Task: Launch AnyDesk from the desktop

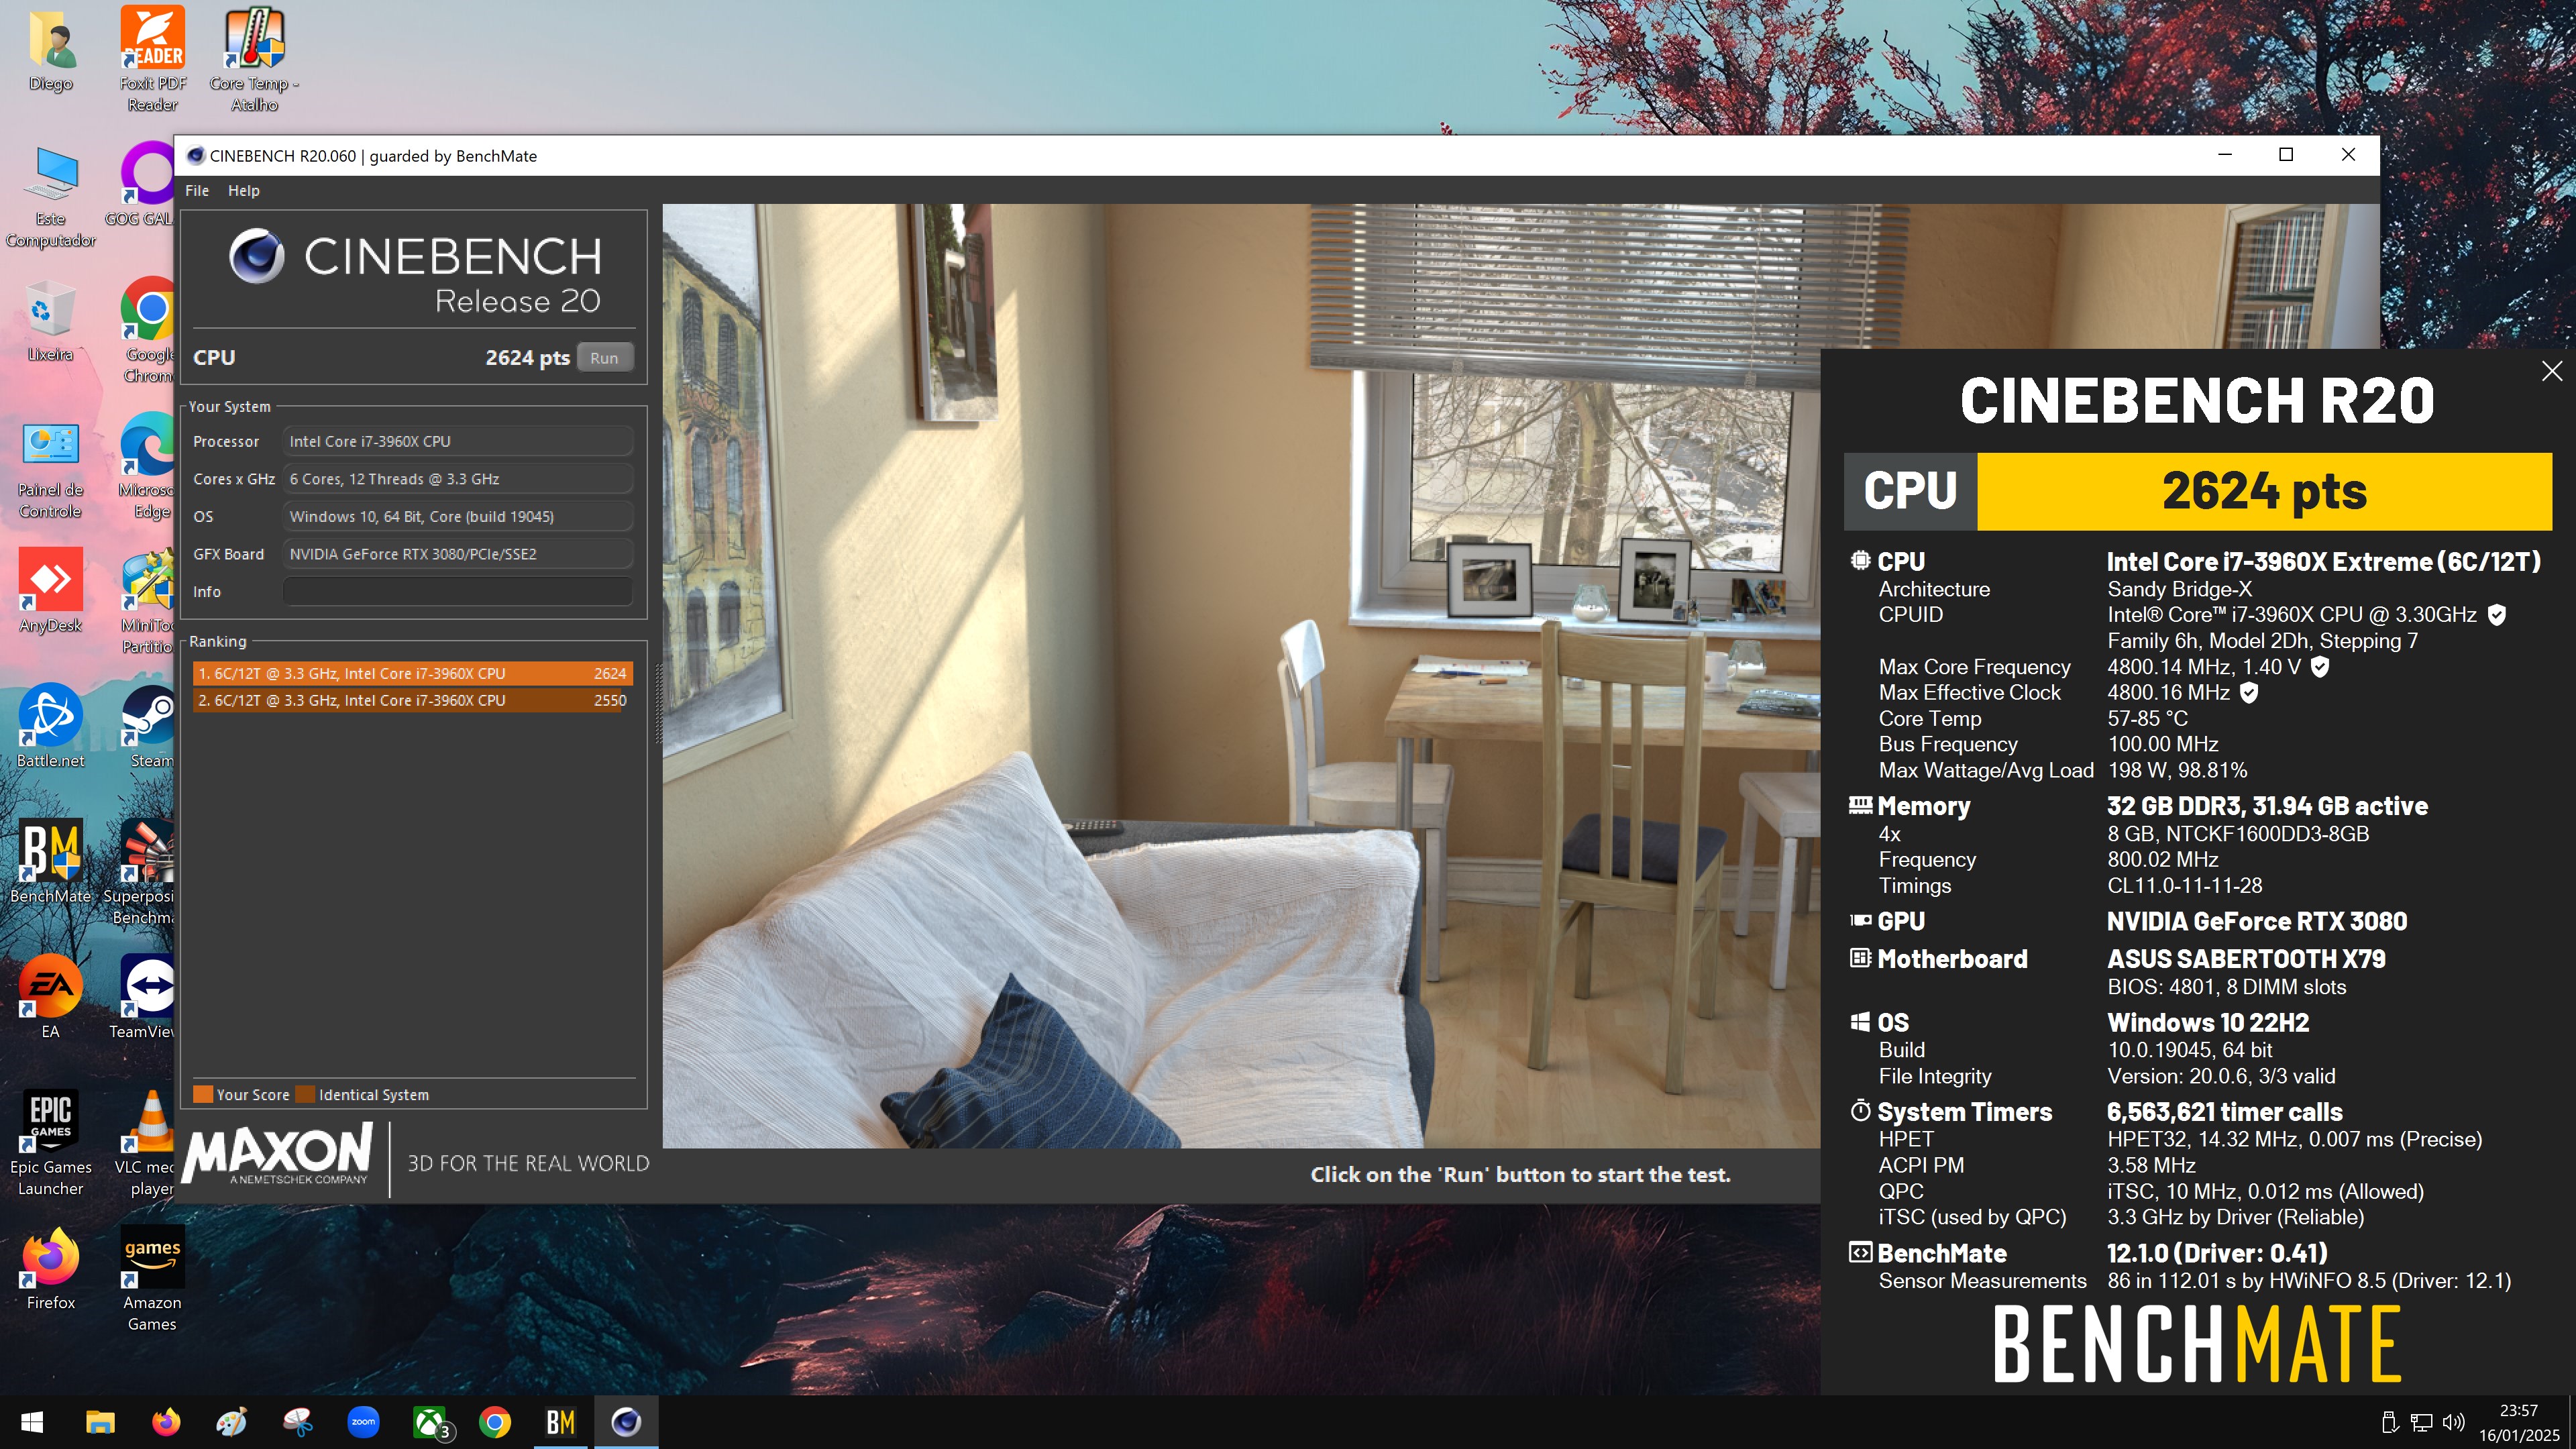Action: tap(50, 590)
